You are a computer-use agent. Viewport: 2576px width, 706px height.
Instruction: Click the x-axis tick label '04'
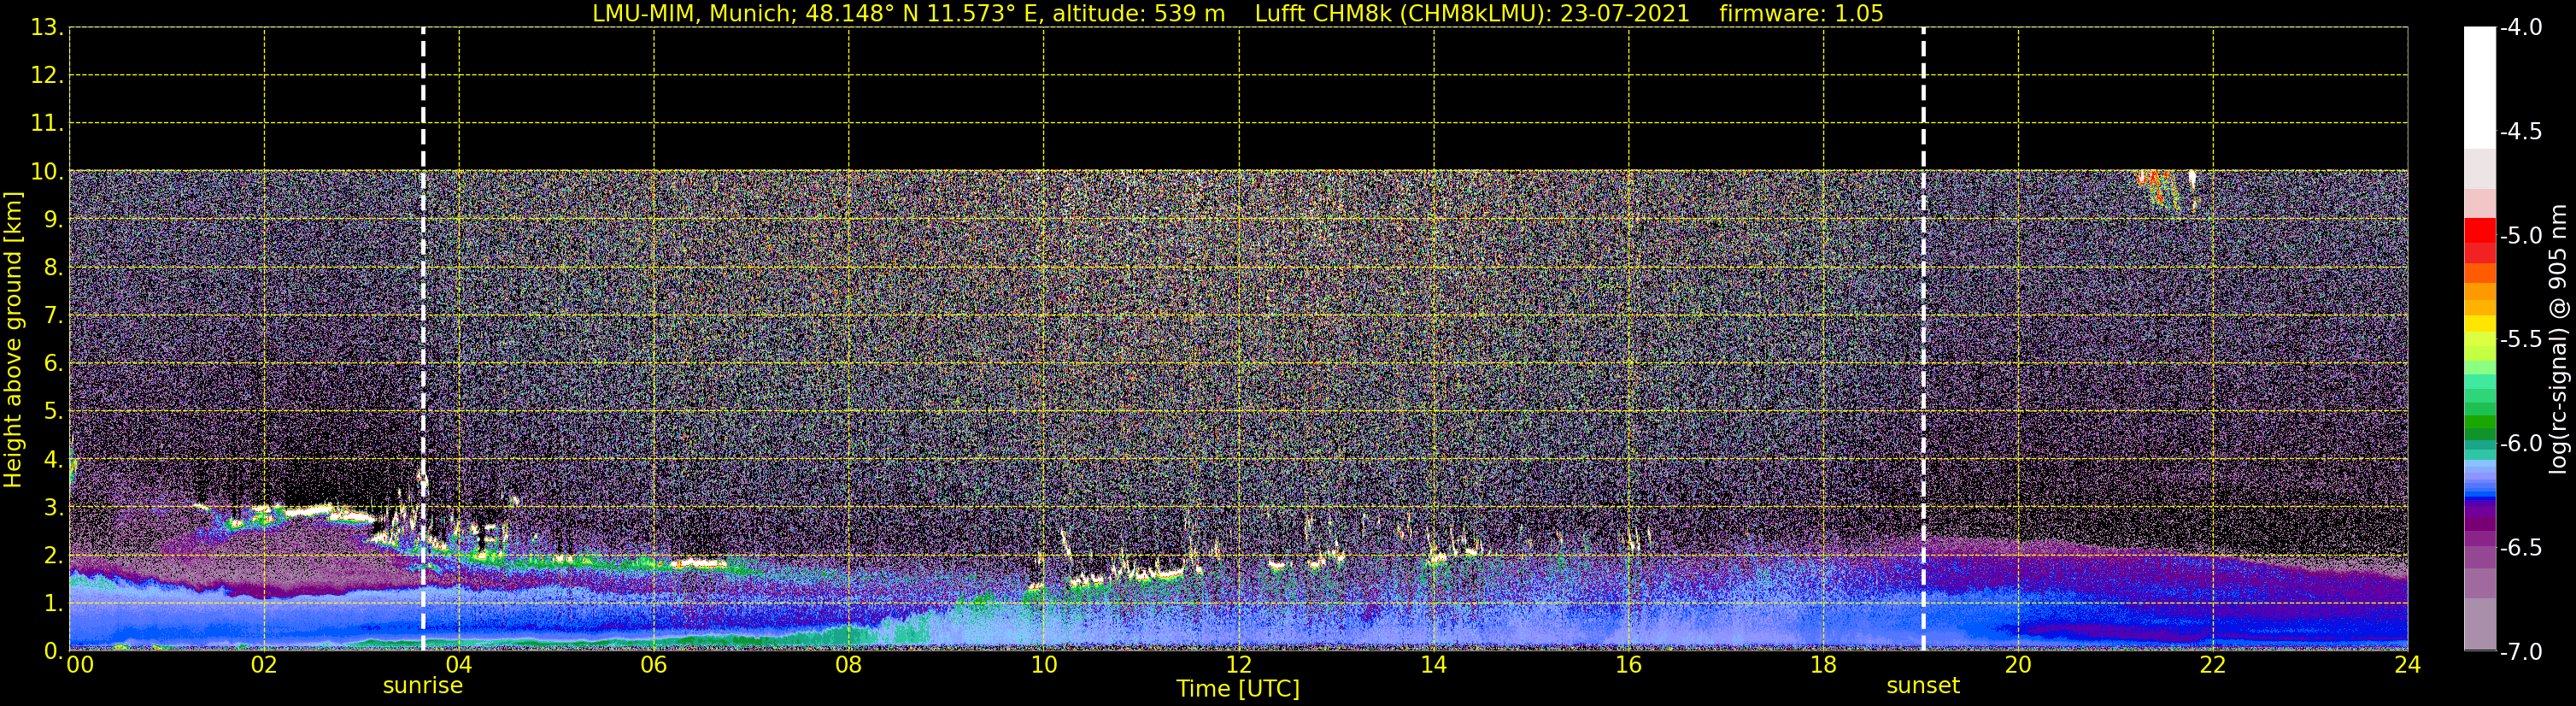[459, 665]
